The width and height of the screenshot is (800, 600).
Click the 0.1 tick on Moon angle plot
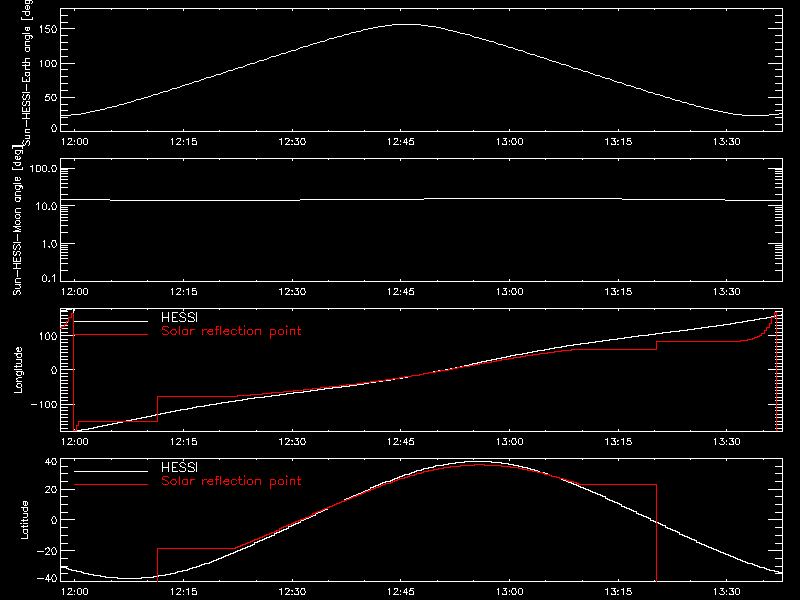48,278
